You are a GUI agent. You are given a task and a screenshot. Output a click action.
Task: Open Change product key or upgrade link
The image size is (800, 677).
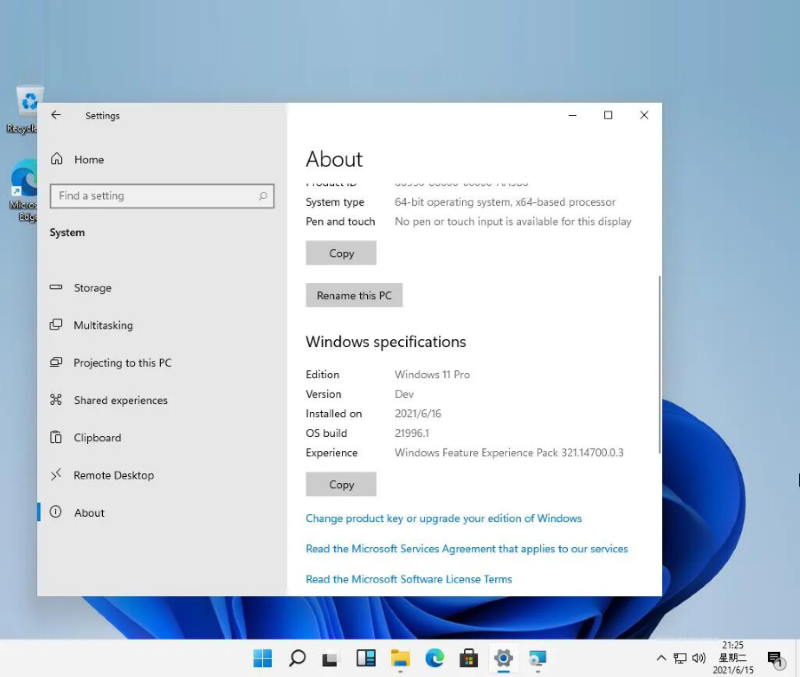point(443,518)
